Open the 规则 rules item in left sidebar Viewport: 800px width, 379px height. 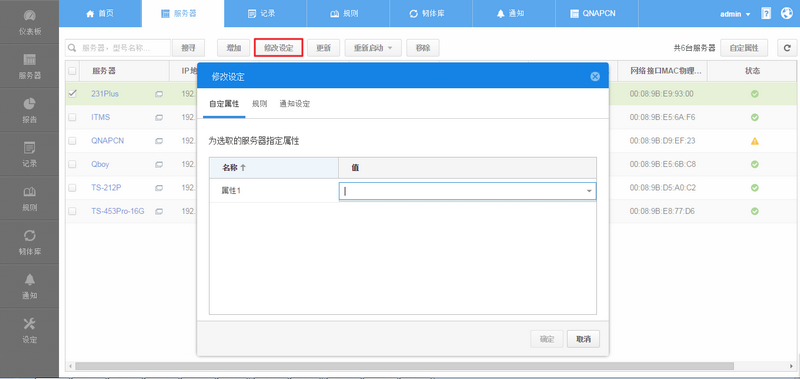pyautogui.click(x=30, y=198)
